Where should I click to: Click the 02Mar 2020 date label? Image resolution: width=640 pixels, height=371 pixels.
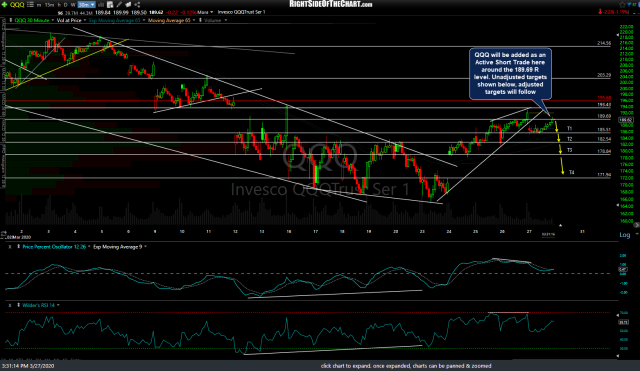pyautogui.click(x=18, y=237)
